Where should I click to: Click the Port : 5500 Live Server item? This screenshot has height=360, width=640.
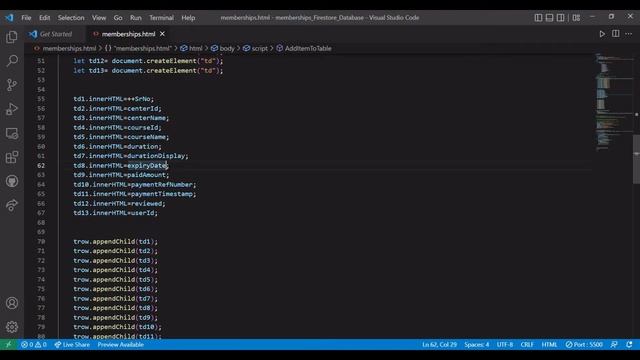click(584, 345)
